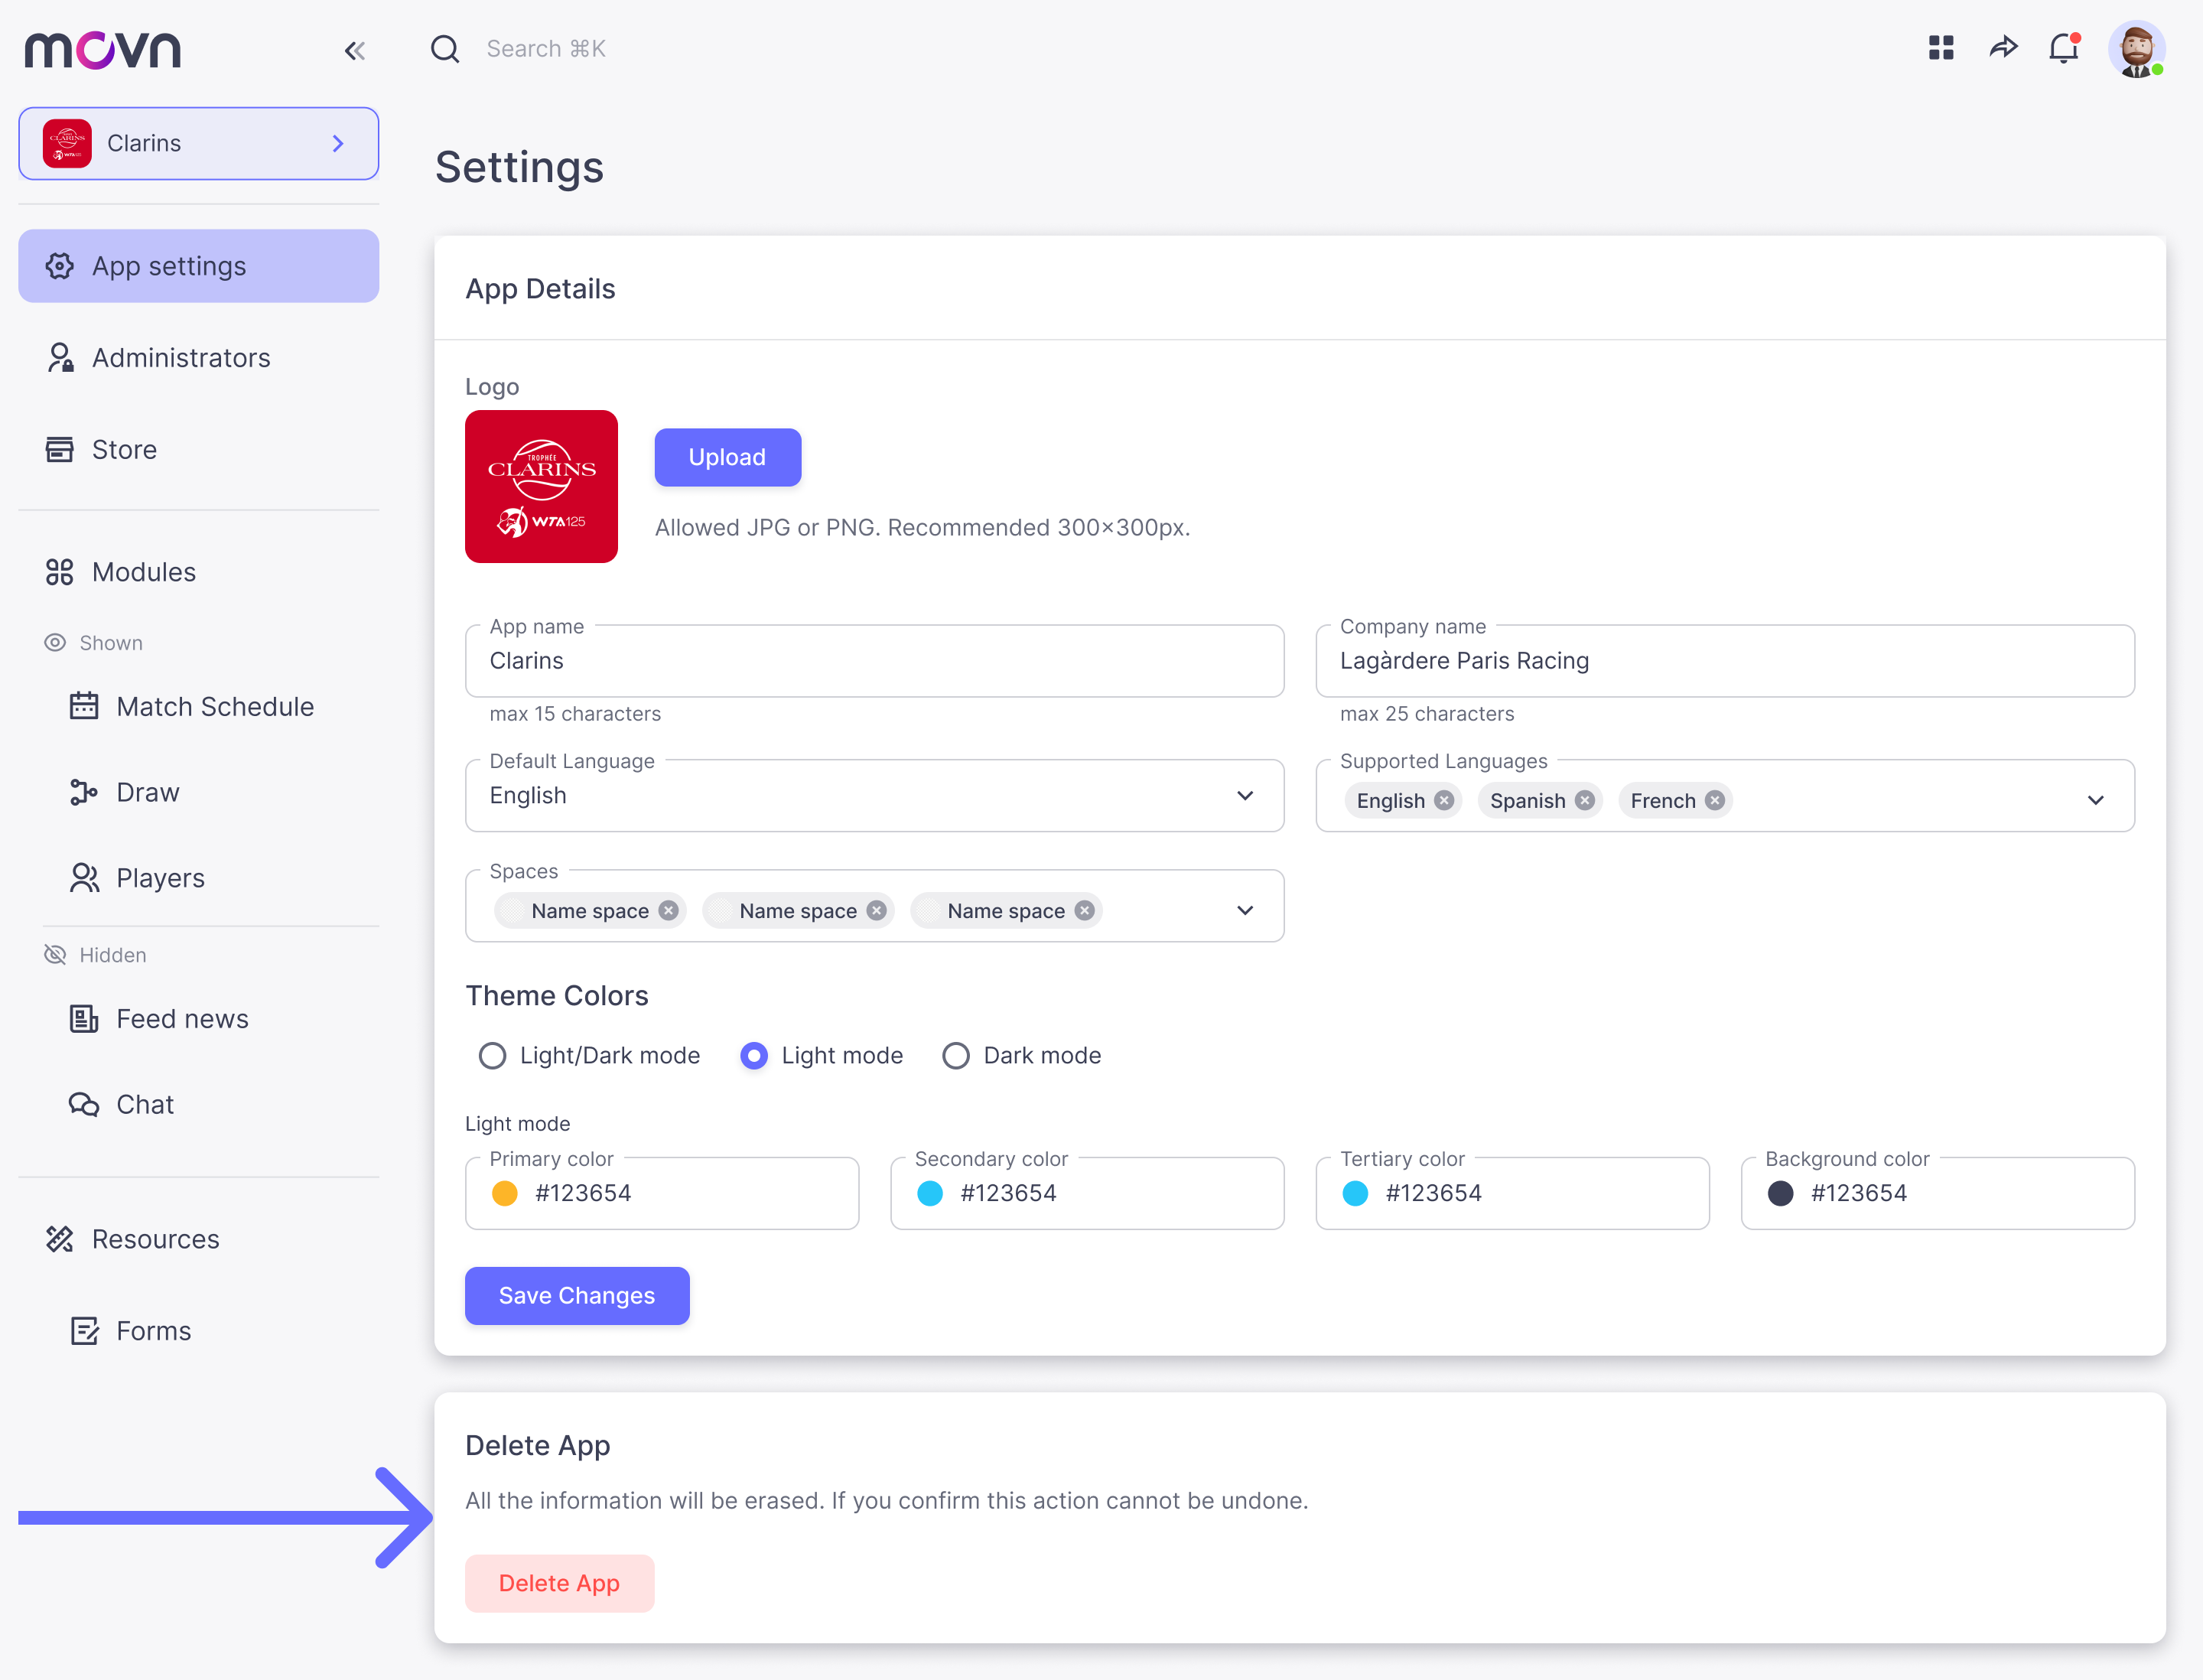Open the apps grid icon
2203x1680 pixels.
pyautogui.click(x=1941, y=47)
